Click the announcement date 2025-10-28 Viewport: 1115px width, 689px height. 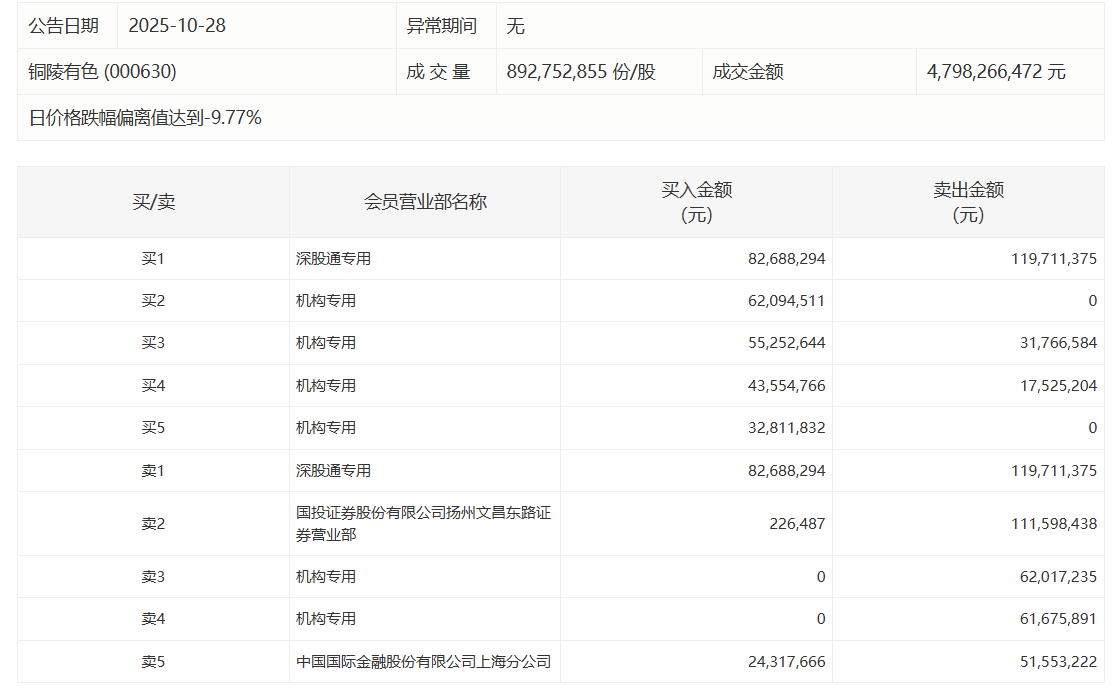tap(177, 26)
